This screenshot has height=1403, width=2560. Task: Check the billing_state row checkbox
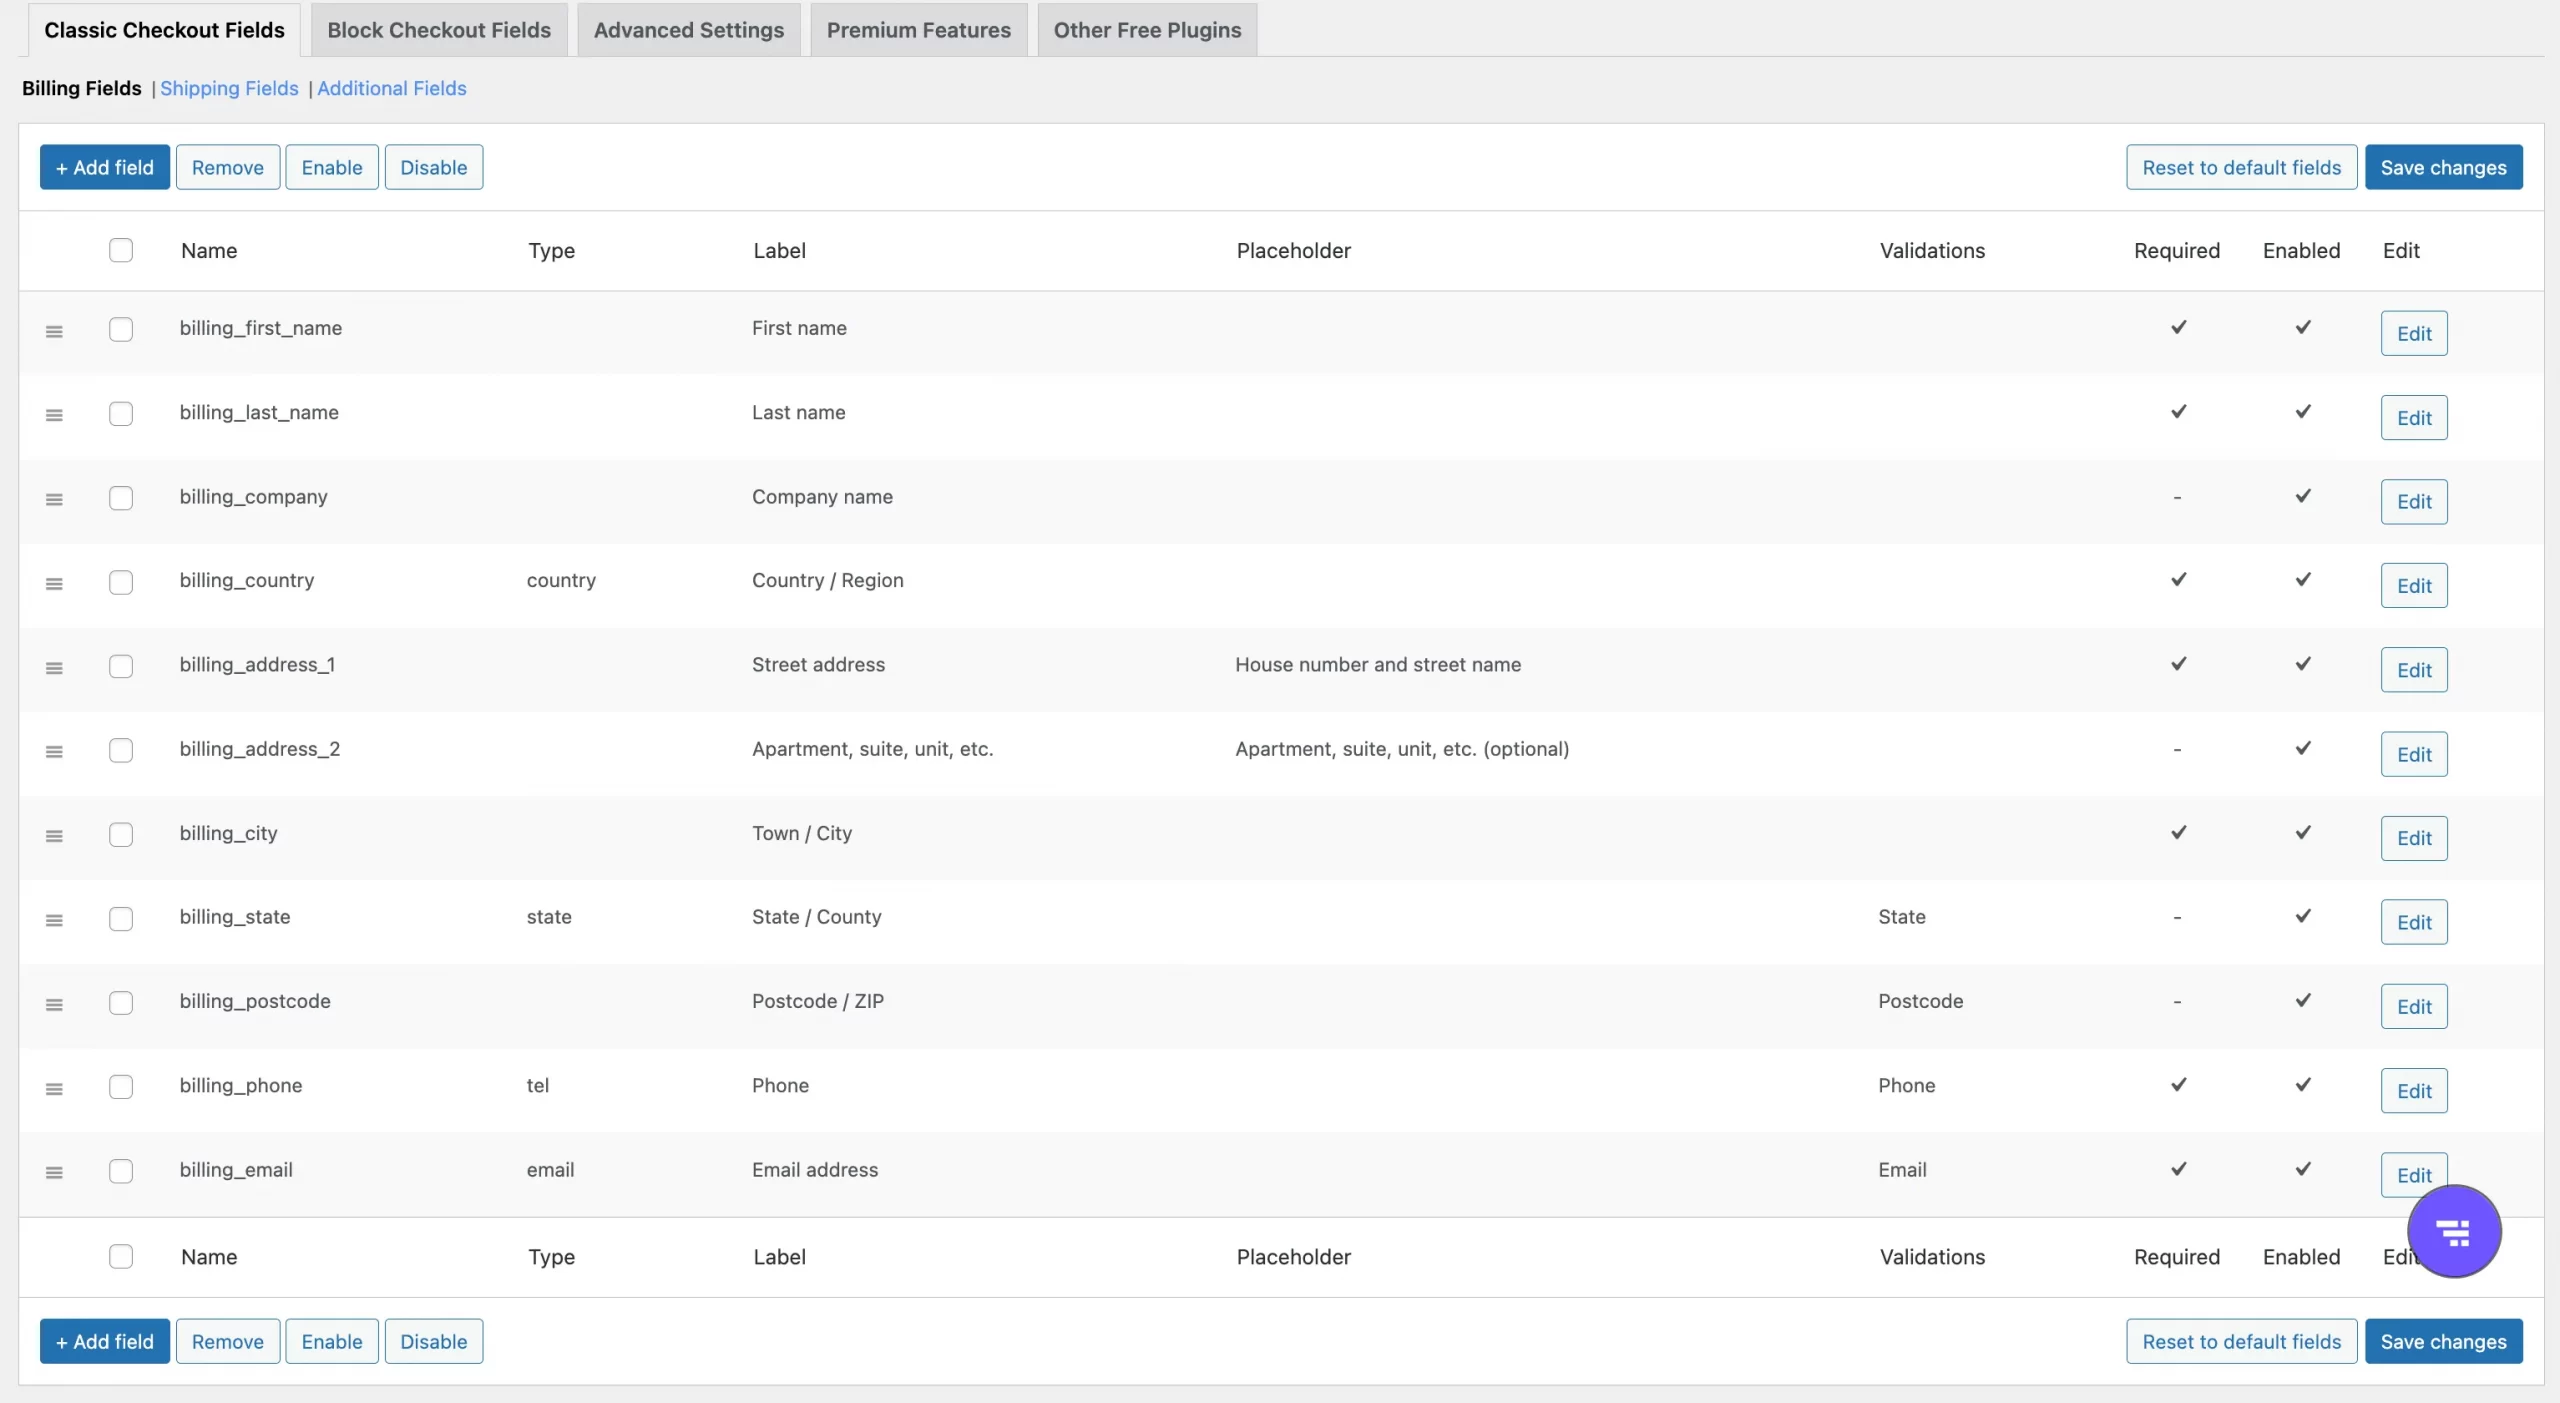[121, 918]
